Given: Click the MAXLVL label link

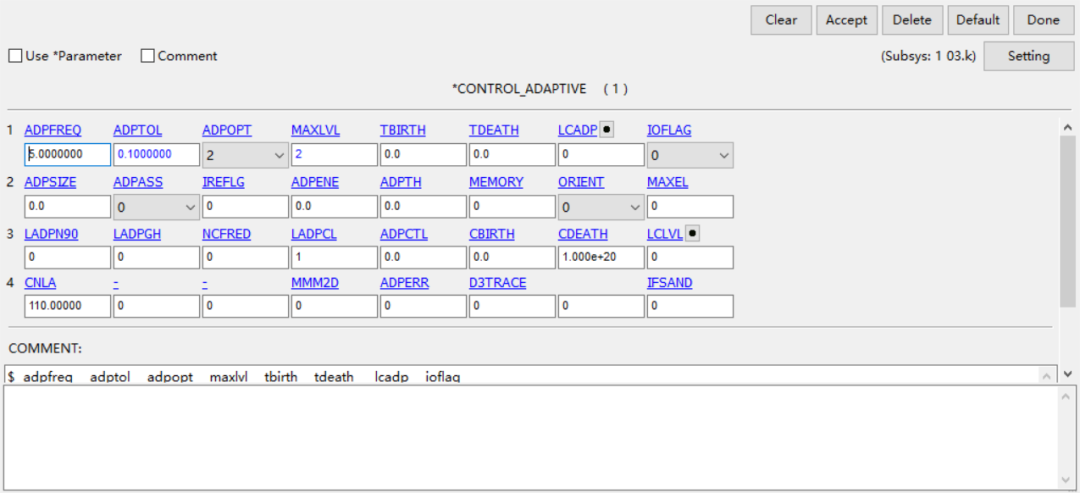Looking at the screenshot, I should (315, 130).
